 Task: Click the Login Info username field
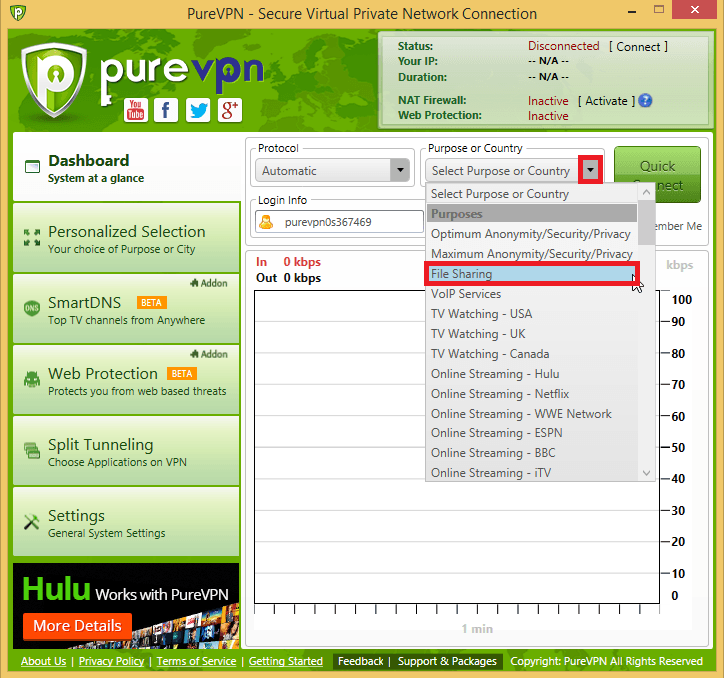click(x=350, y=222)
